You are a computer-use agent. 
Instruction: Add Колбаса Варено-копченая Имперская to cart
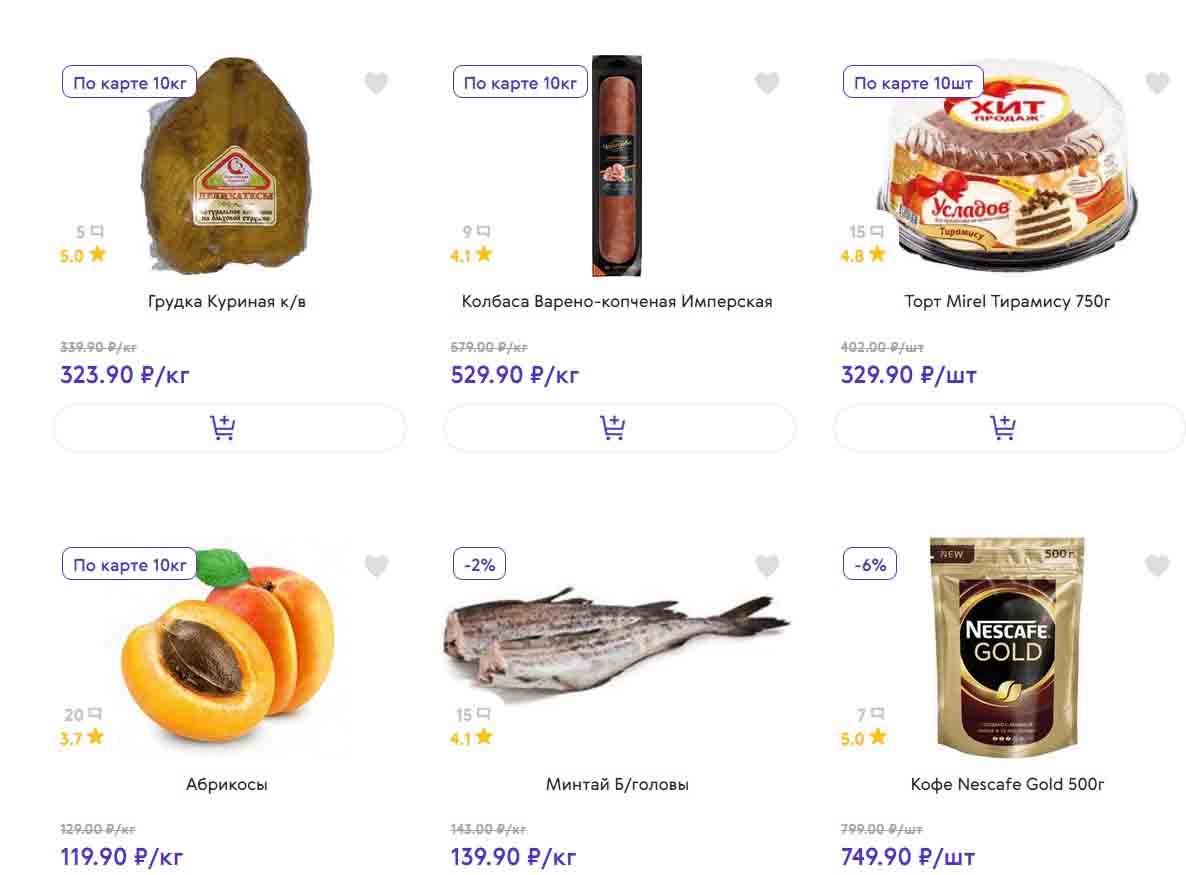[619, 428]
